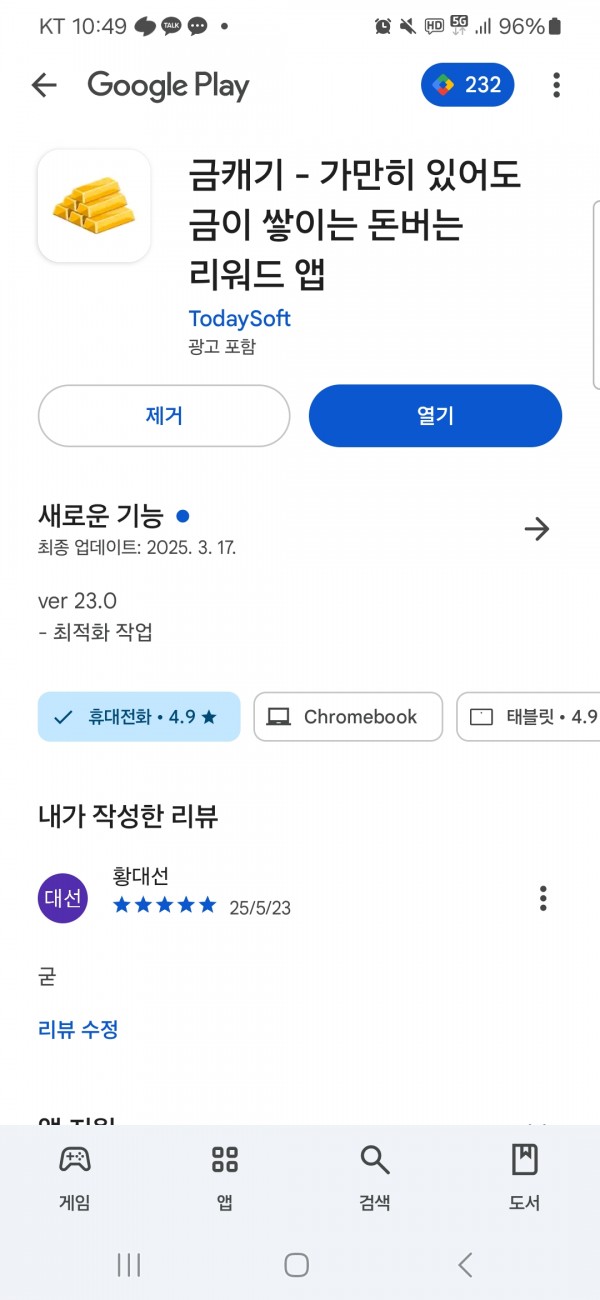600x1300 pixels.
Task: Open Play Points badge showing 232
Action: point(468,86)
